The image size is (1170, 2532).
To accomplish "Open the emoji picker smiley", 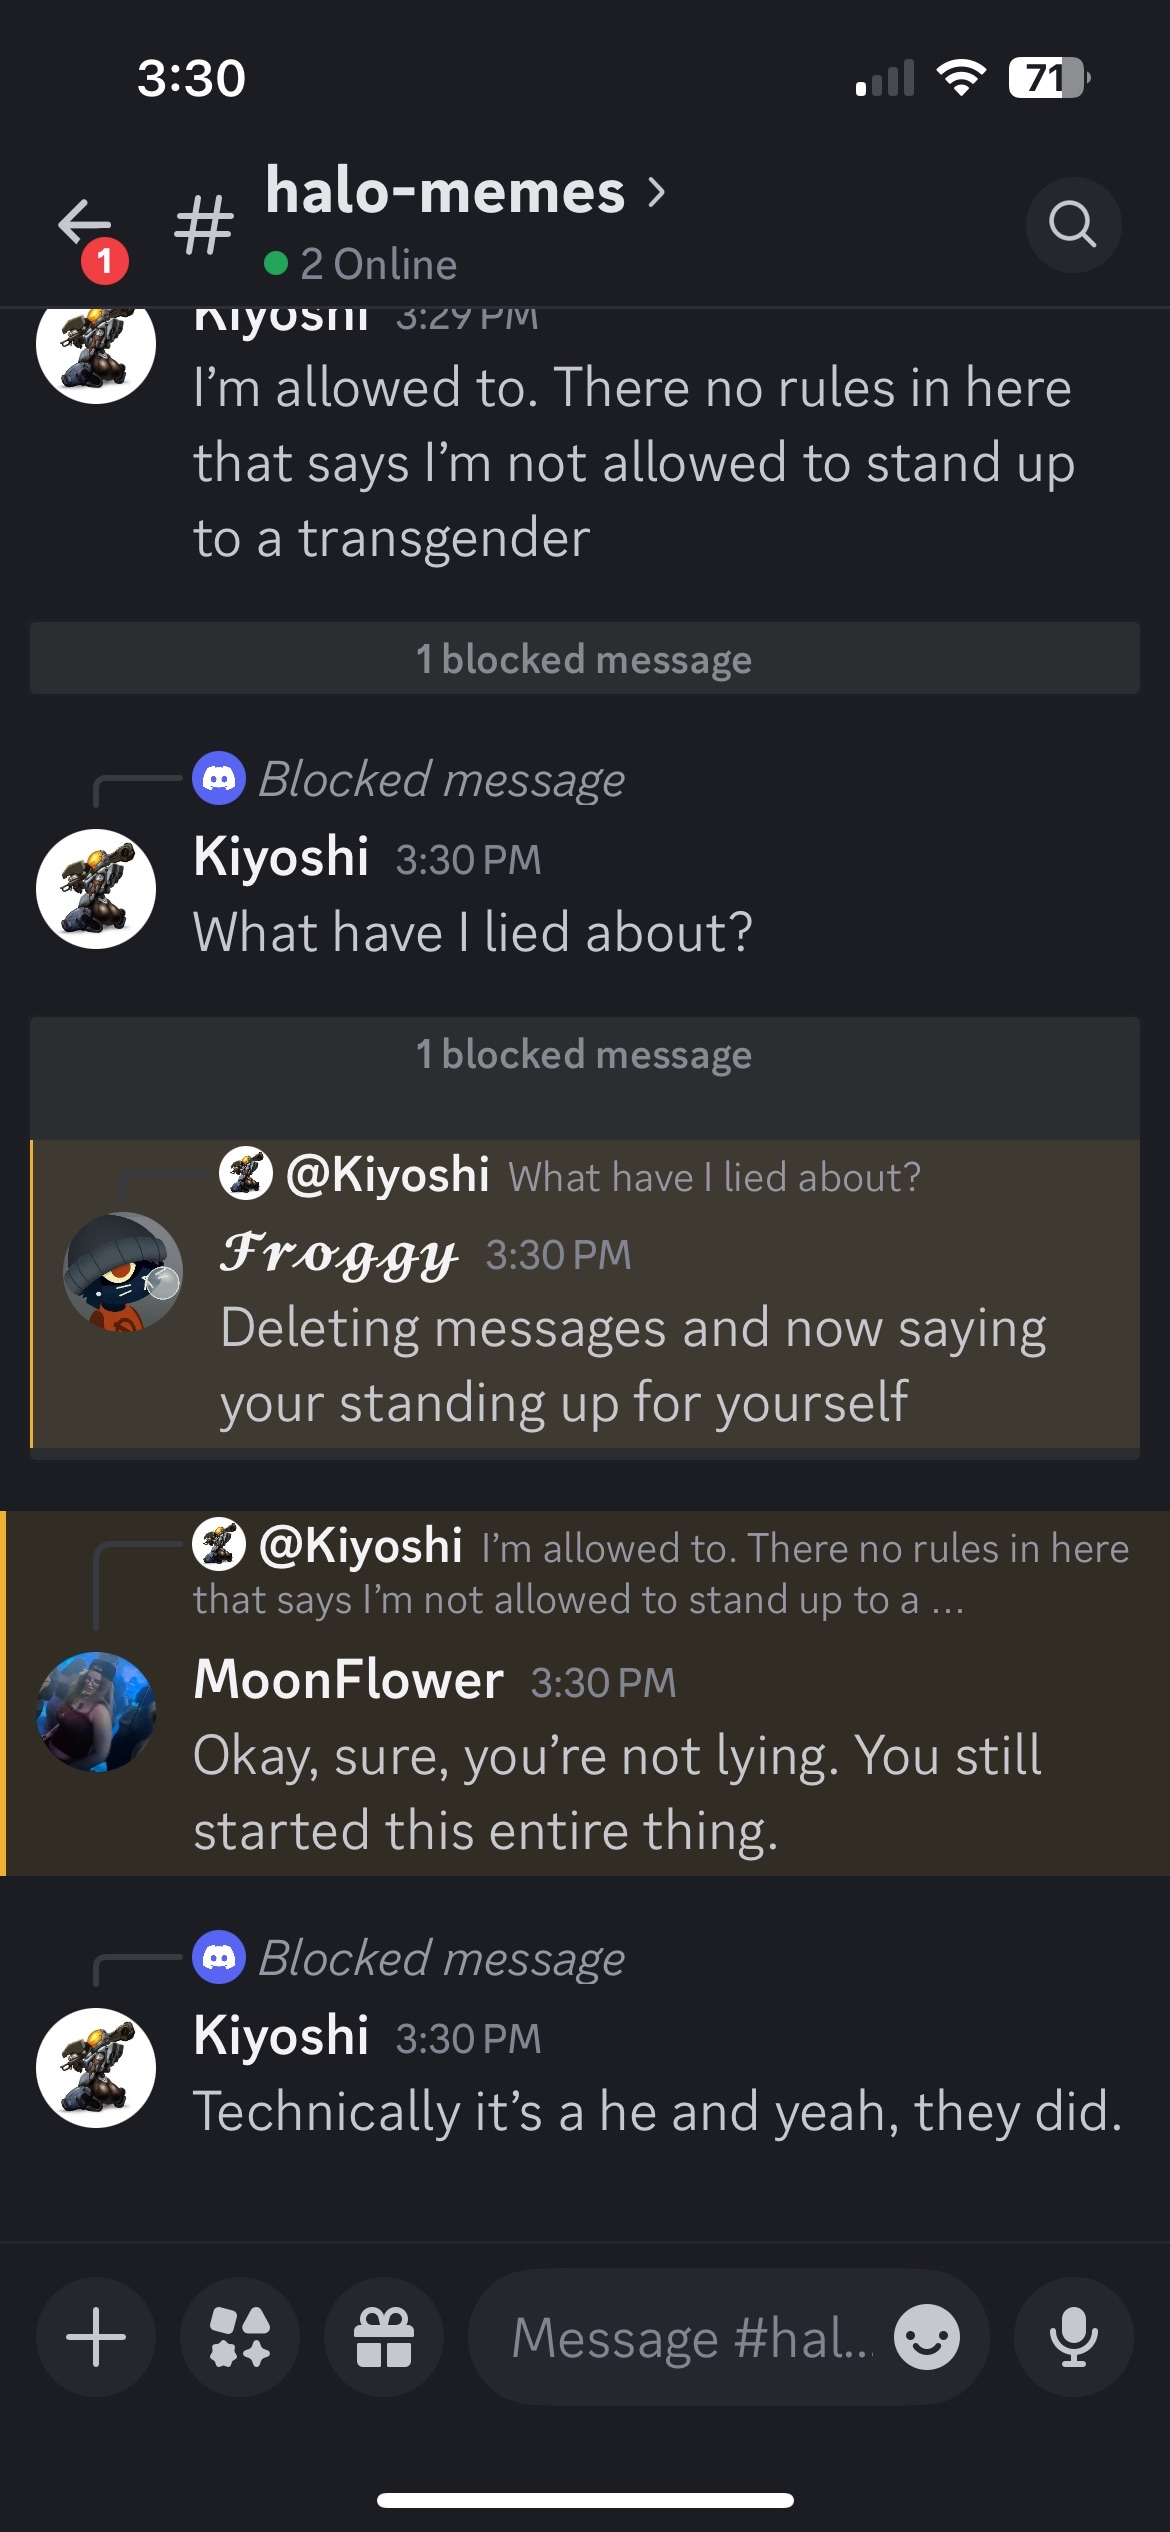I will coord(926,2337).
